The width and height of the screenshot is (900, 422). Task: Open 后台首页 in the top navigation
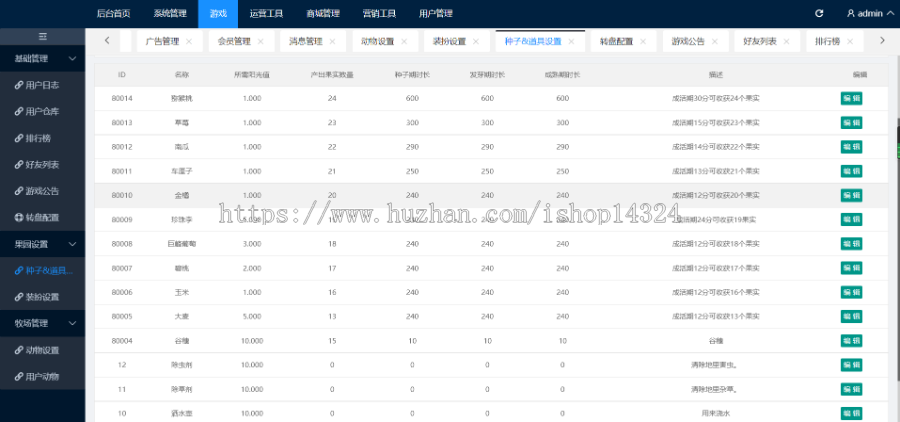(114, 13)
